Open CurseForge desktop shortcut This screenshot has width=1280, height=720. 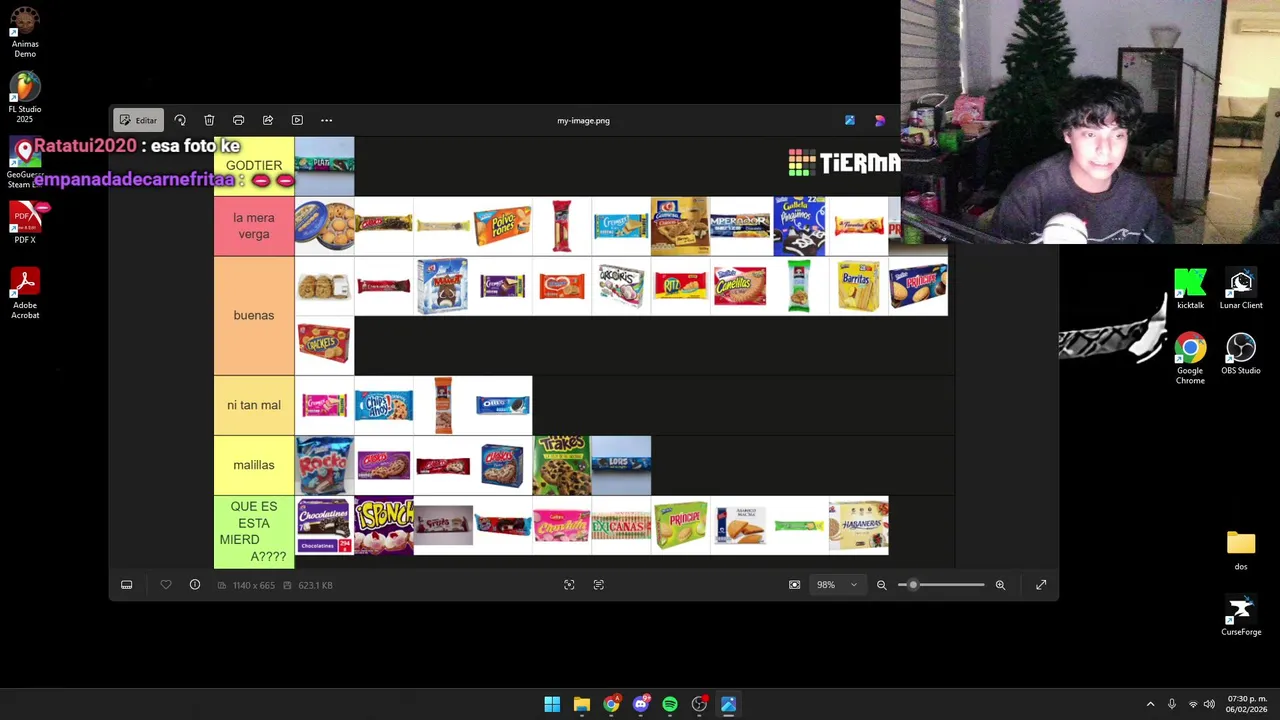pos(1241,615)
